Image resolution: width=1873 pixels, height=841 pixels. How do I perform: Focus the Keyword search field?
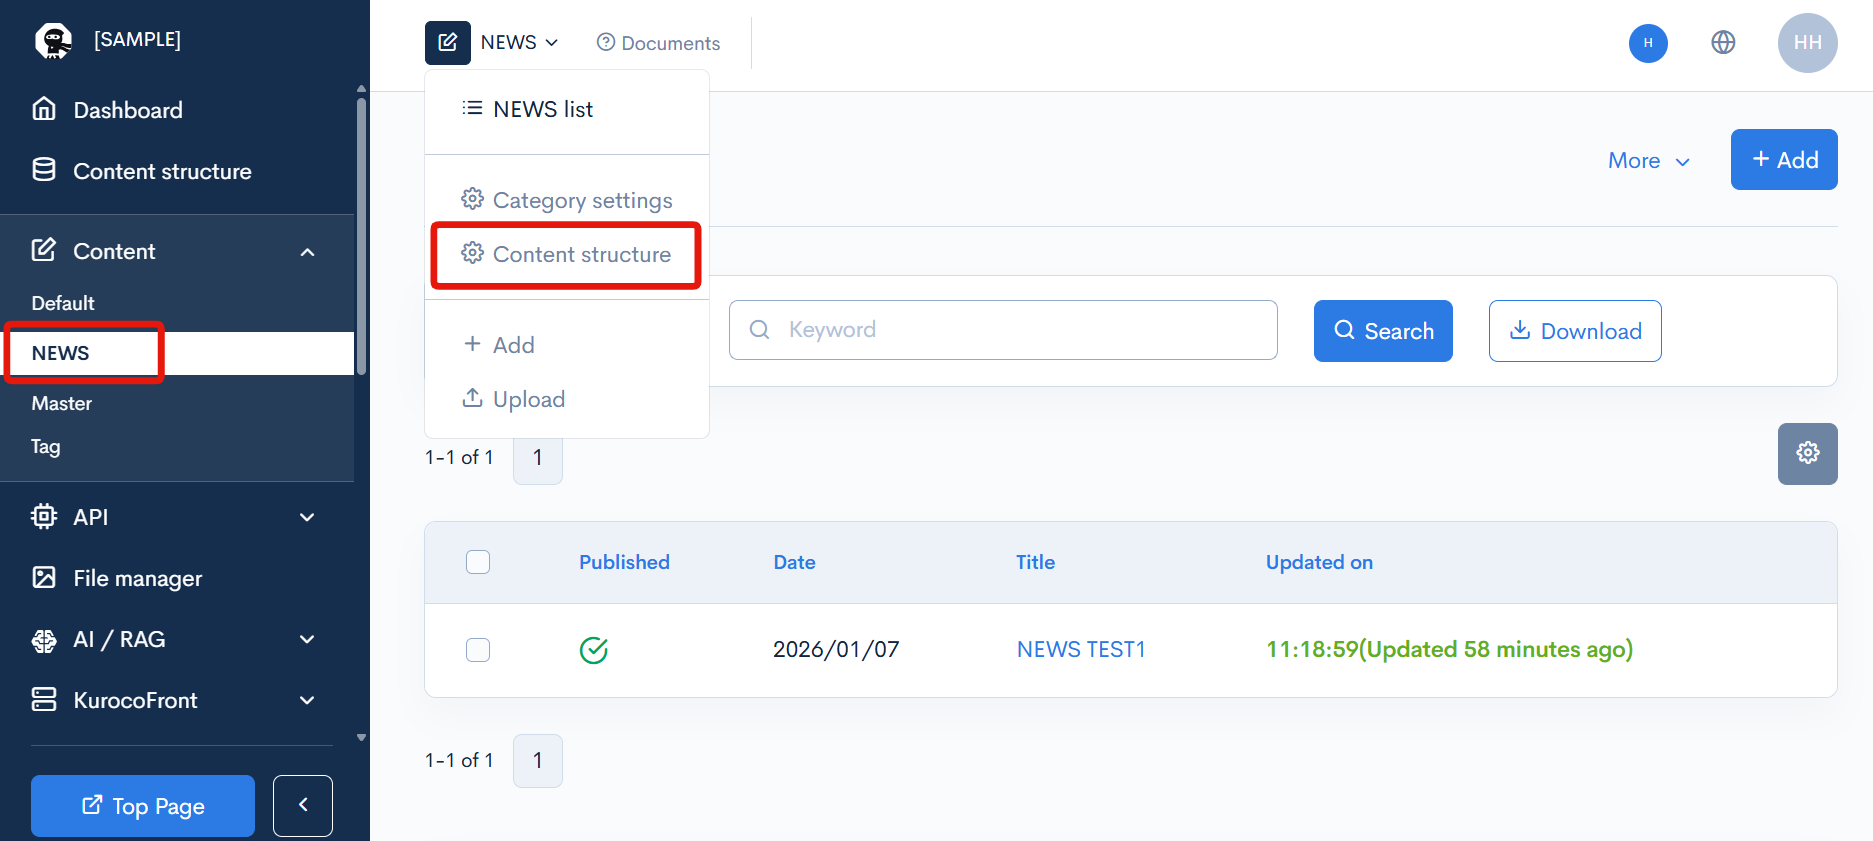click(x=1003, y=330)
